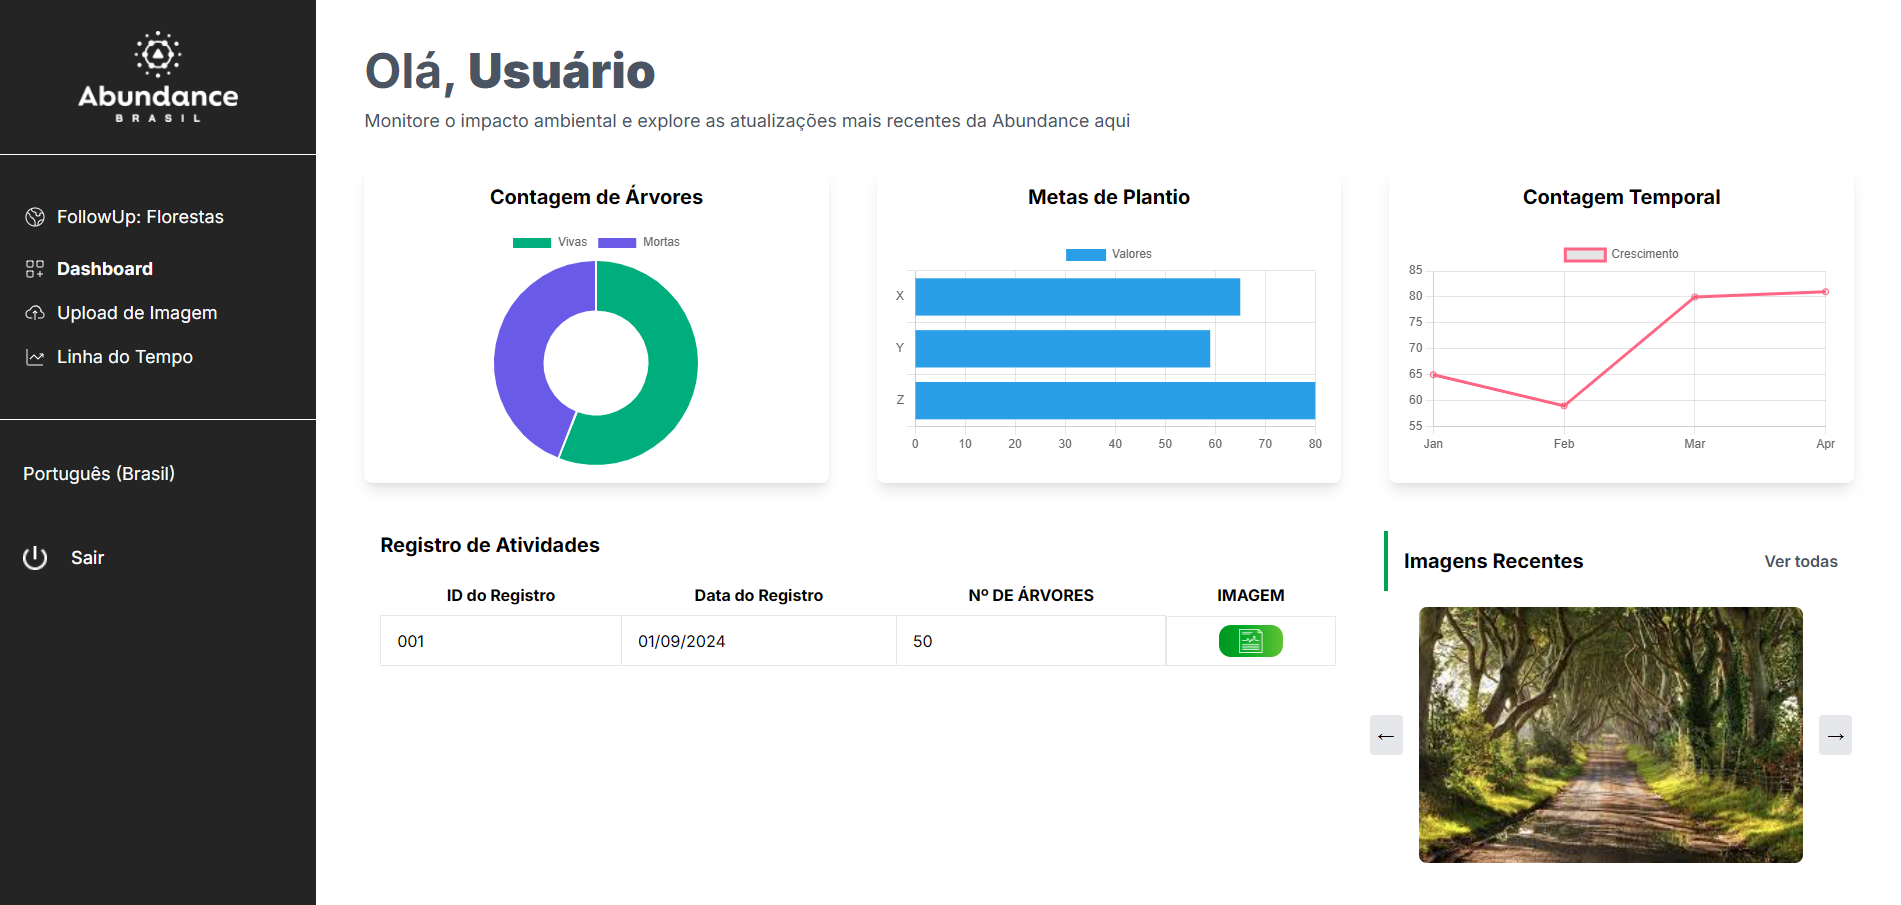This screenshot has width=1901, height=905.
Task: Click the Sair power icon
Action: (35, 558)
